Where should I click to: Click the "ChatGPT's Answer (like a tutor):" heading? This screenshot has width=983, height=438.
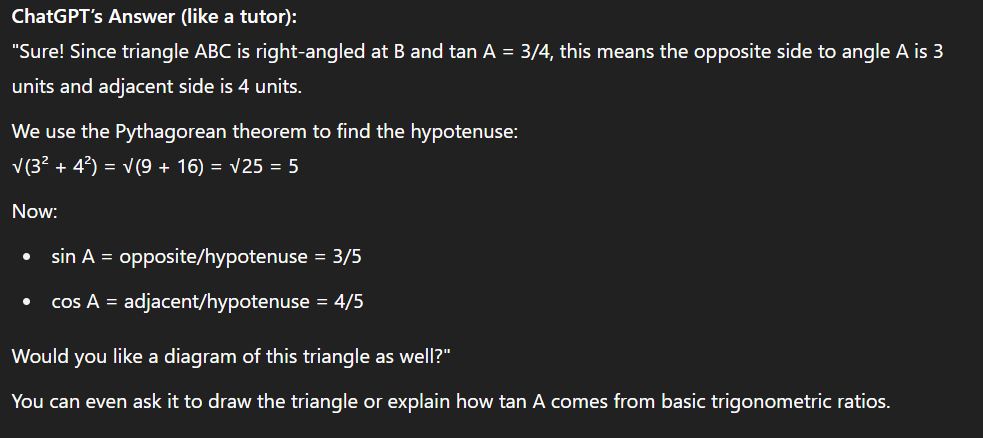coord(154,17)
